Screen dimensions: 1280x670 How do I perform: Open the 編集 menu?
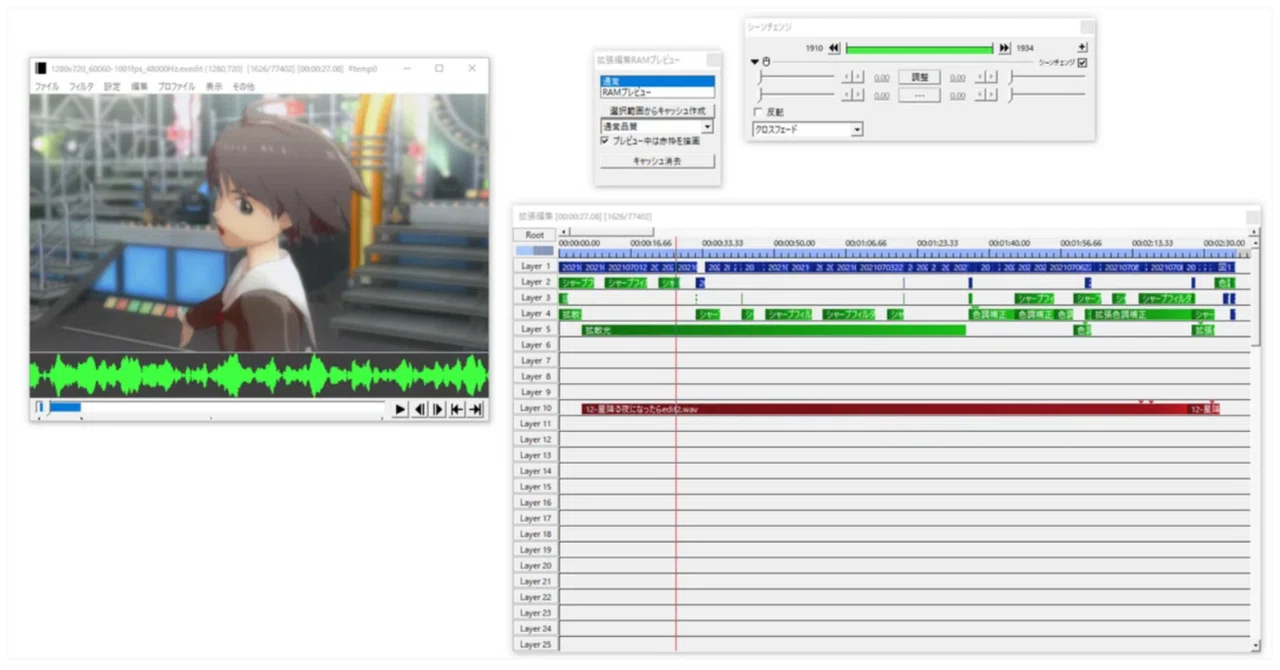pos(139,87)
